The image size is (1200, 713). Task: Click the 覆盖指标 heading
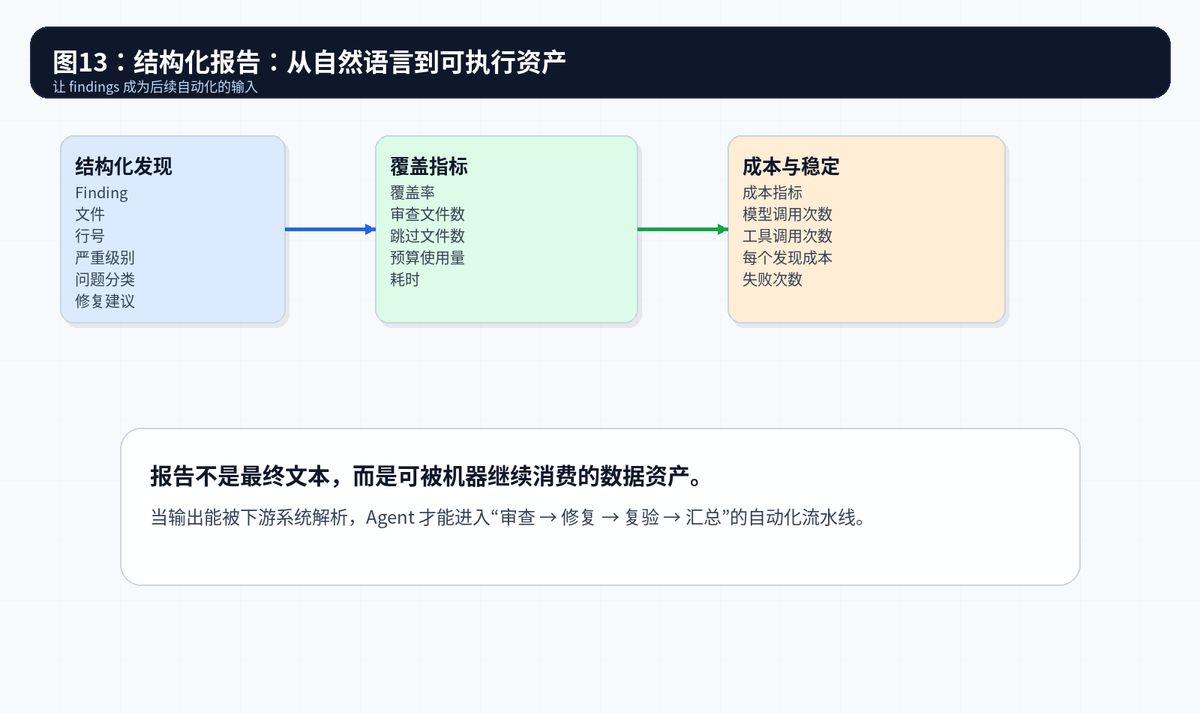coord(429,167)
